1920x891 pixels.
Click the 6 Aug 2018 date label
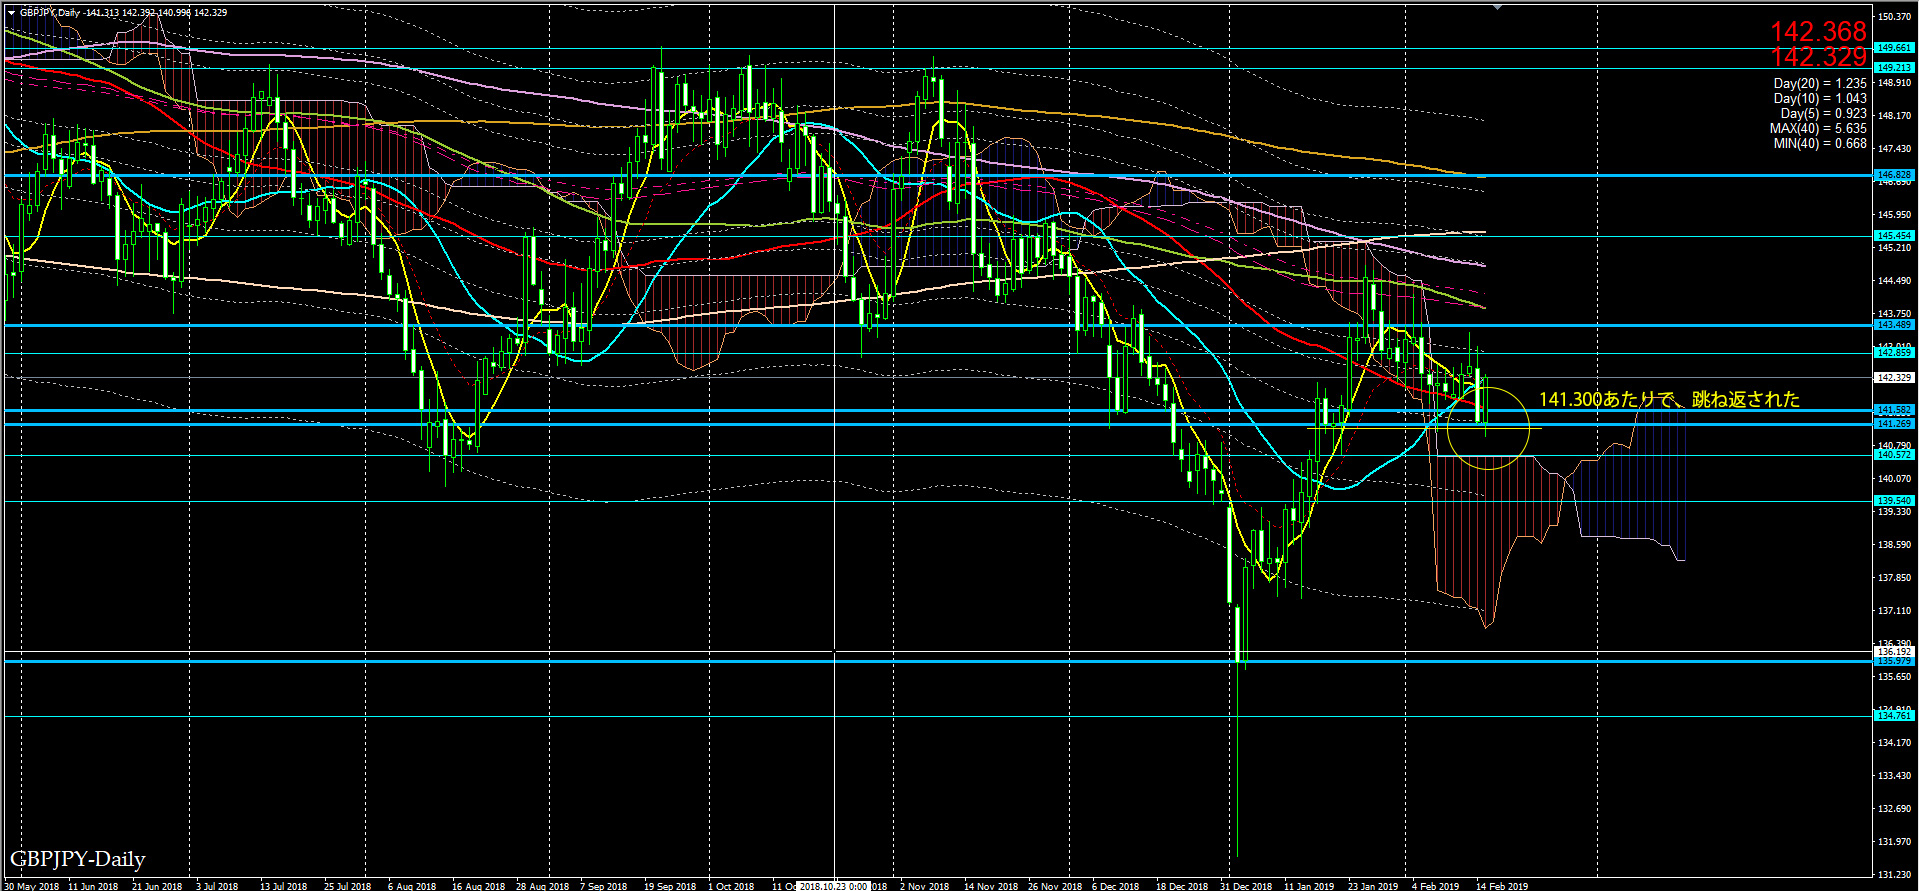click(x=412, y=886)
